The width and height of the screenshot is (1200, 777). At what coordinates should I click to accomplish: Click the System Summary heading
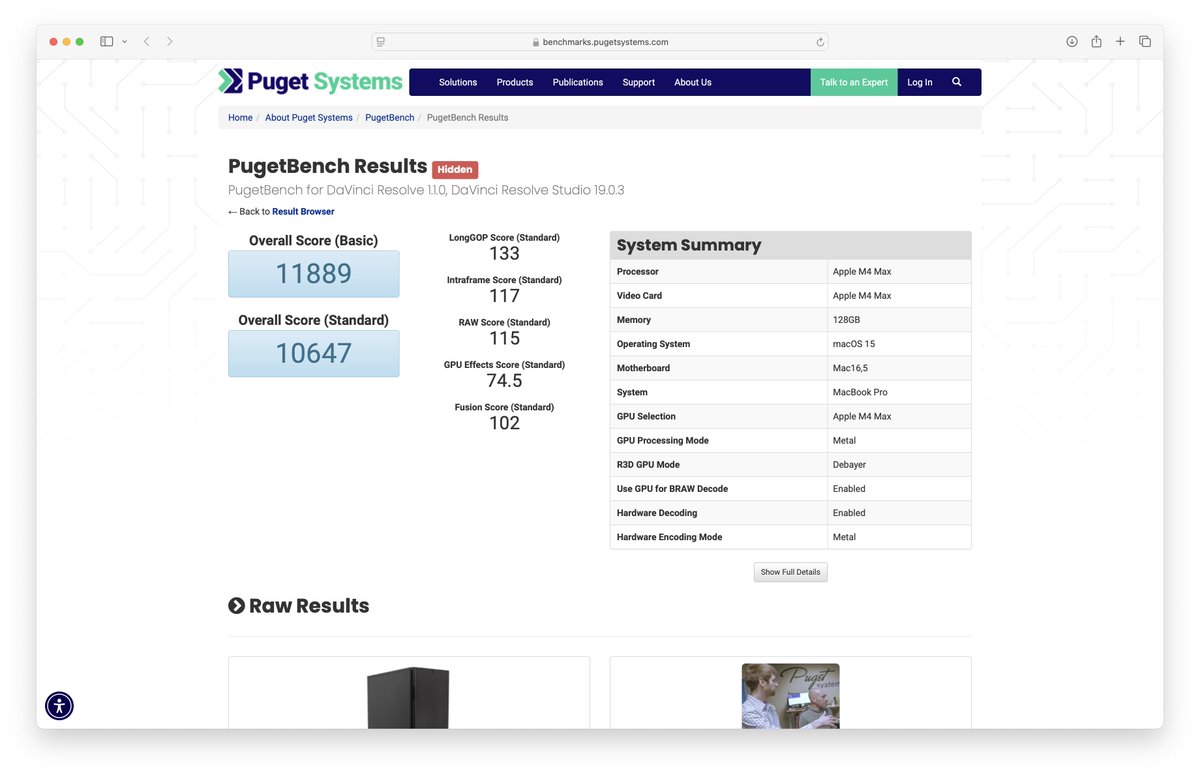(689, 245)
